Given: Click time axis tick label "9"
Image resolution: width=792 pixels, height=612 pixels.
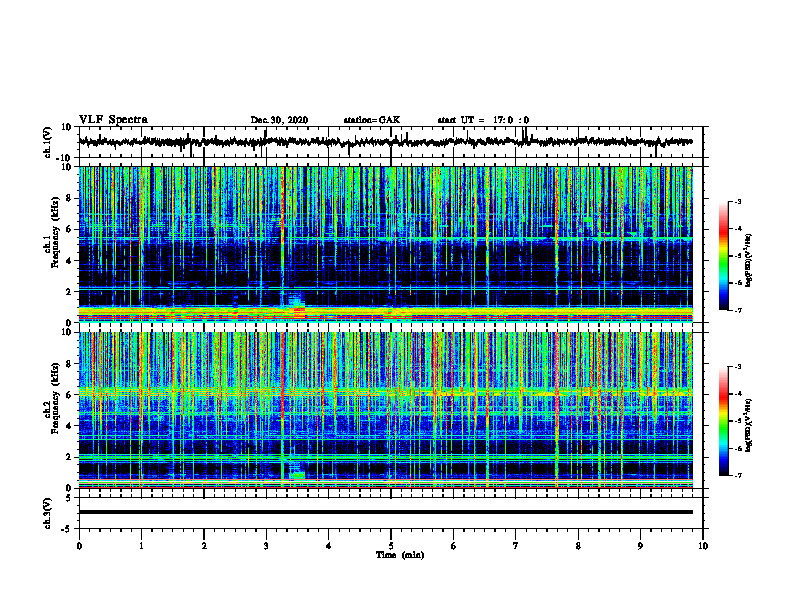Looking at the screenshot, I should click(640, 546).
